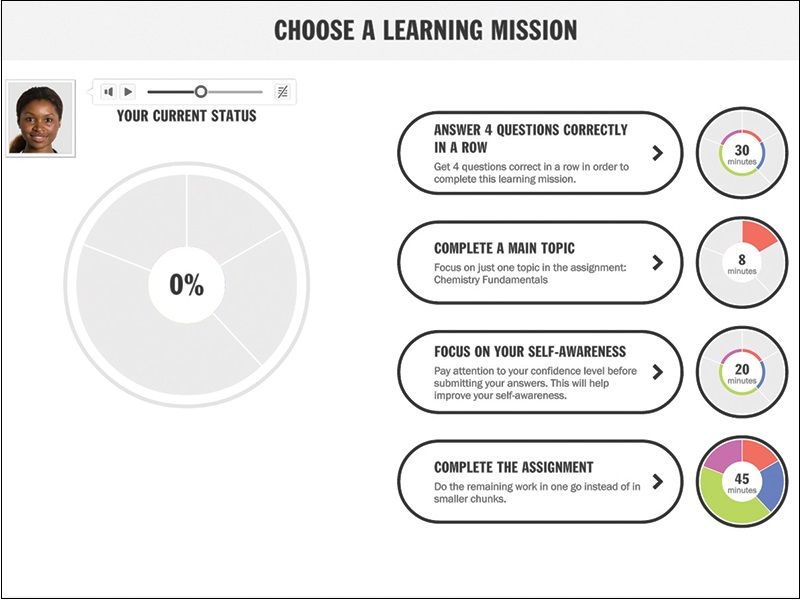Start the Complete the Assignment mission
Viewport: 800px width, 600px height.
[x=530, y=482]
